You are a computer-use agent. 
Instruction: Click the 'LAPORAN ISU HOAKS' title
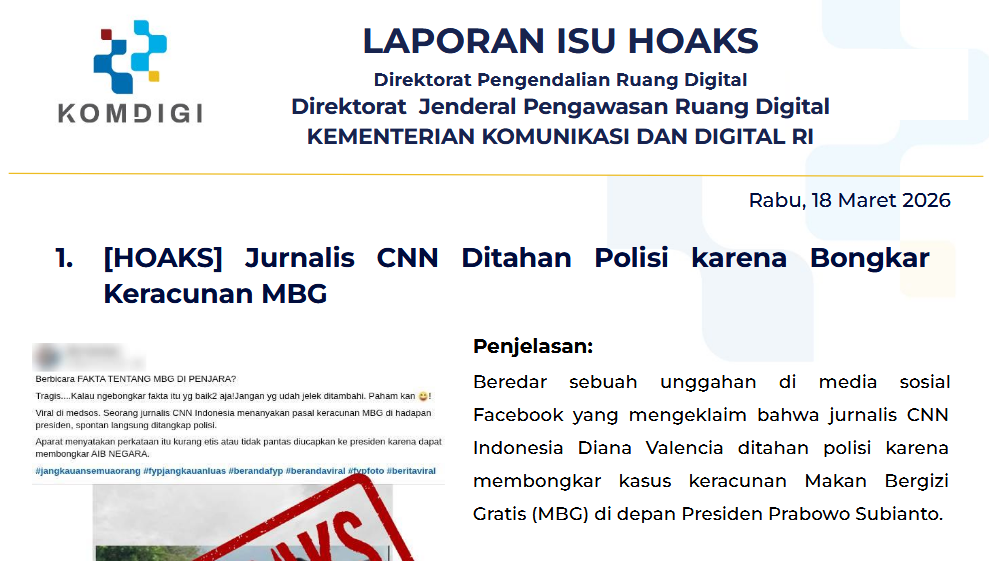560,41
